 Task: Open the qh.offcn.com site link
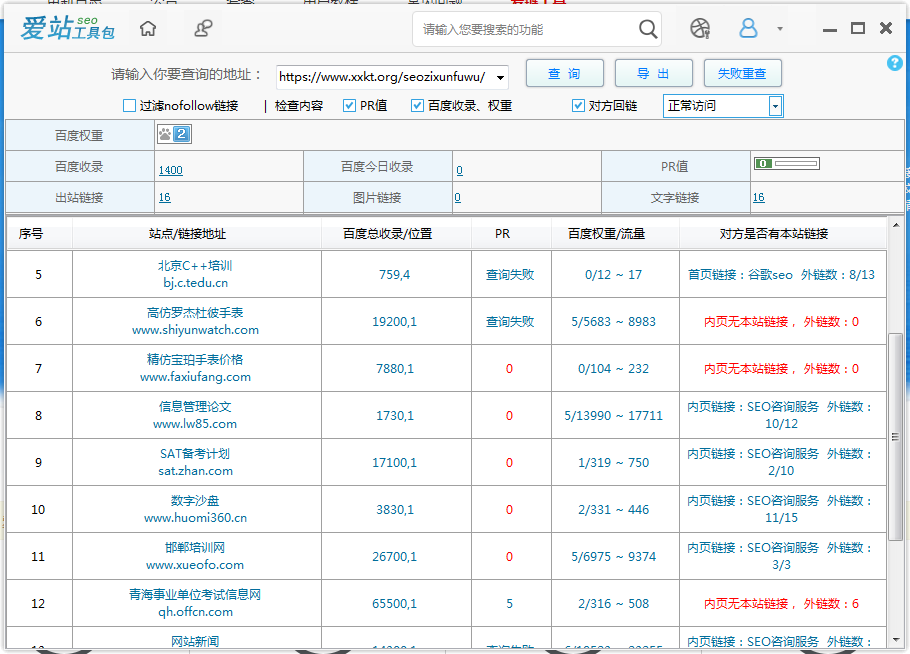196,612
